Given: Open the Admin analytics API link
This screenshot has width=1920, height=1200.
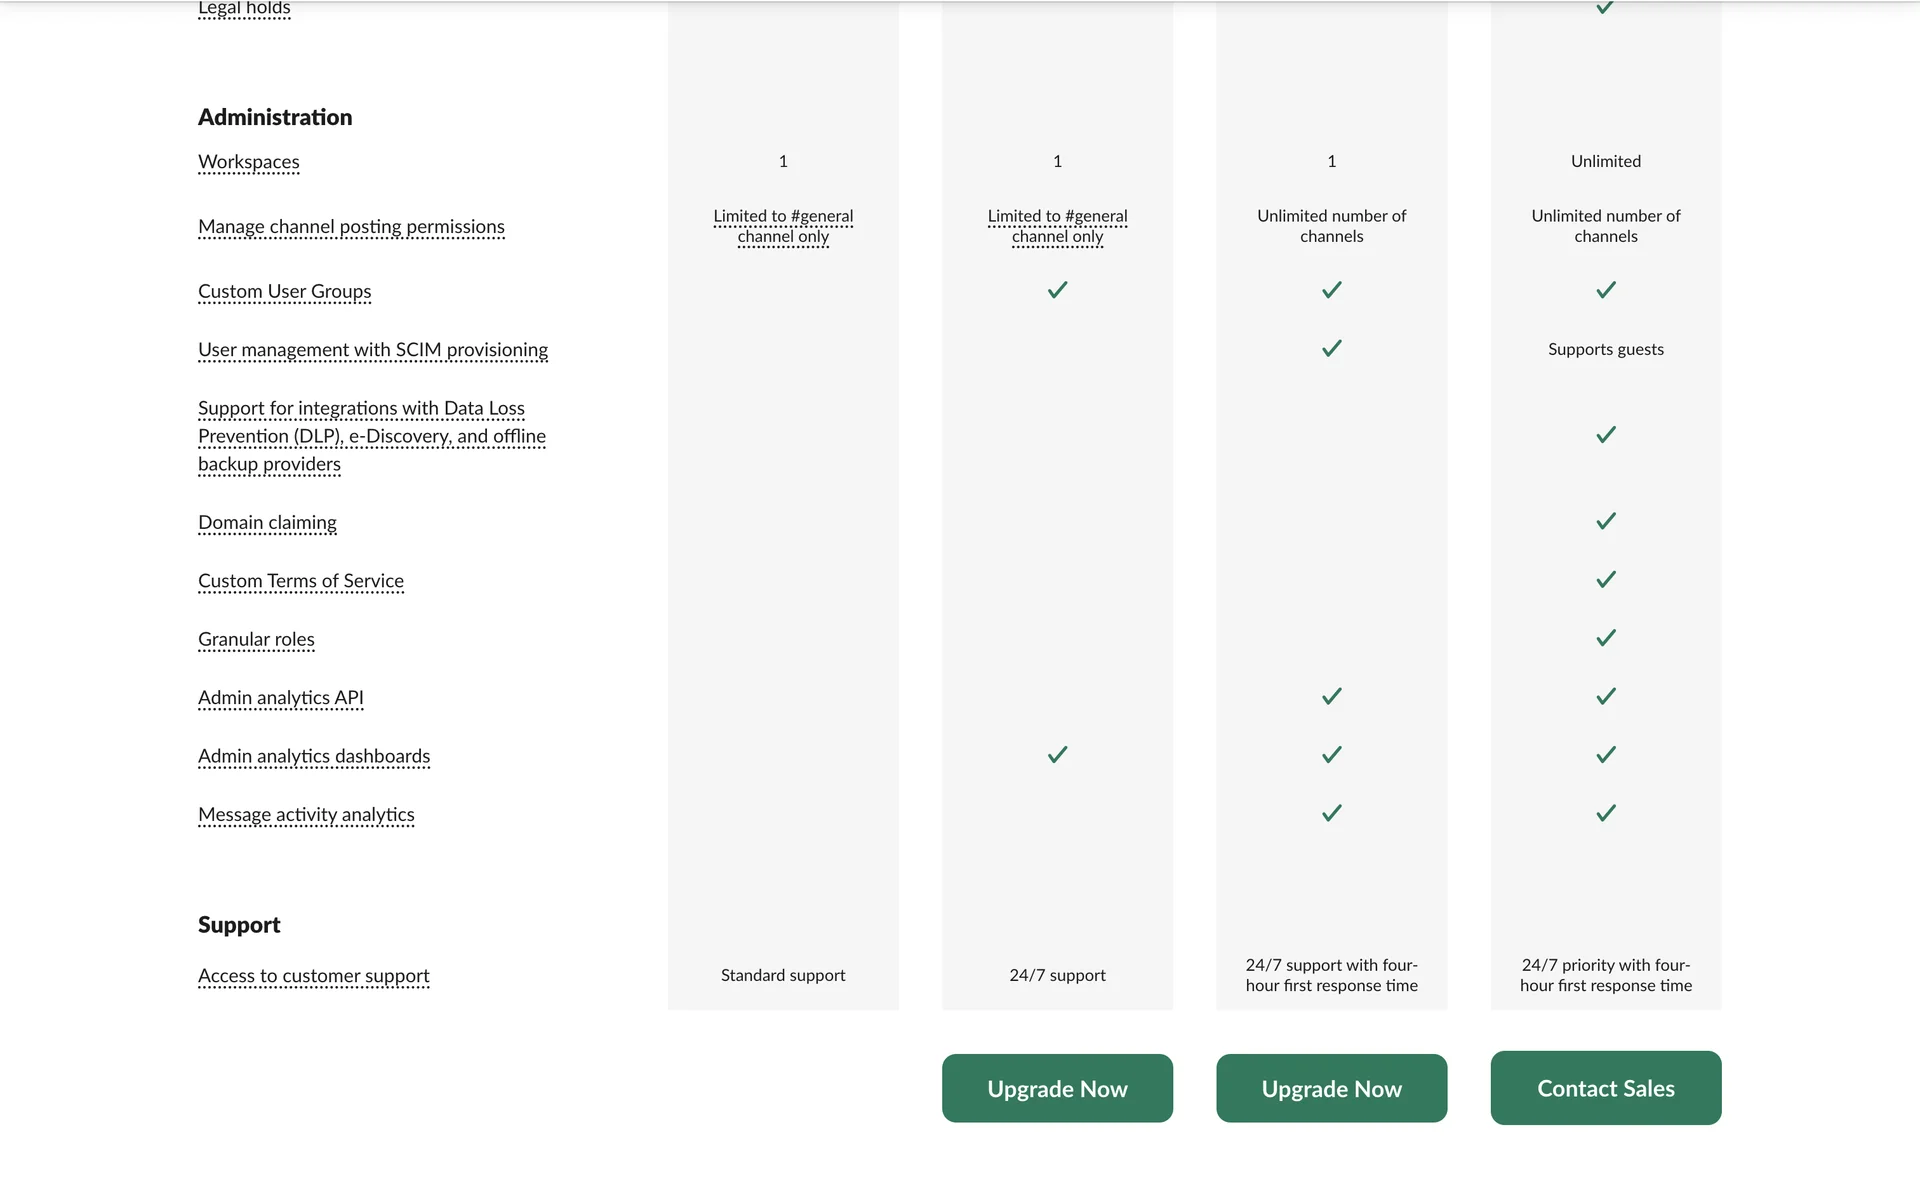Looking at the screenshot, I should (x=281, y=698).
